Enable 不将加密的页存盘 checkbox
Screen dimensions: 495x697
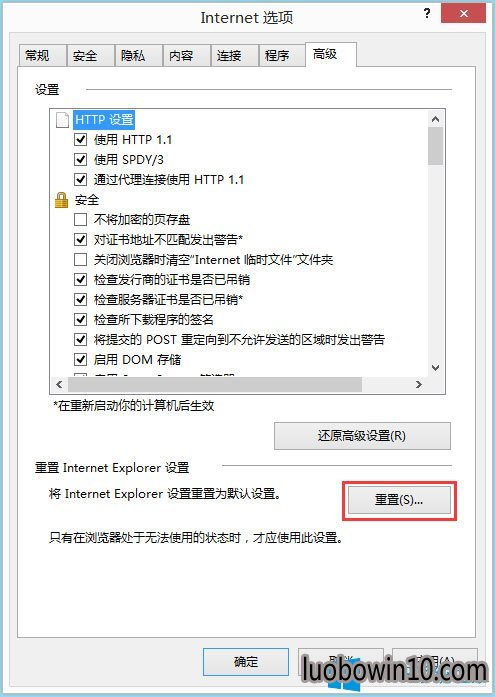(80, 220)
